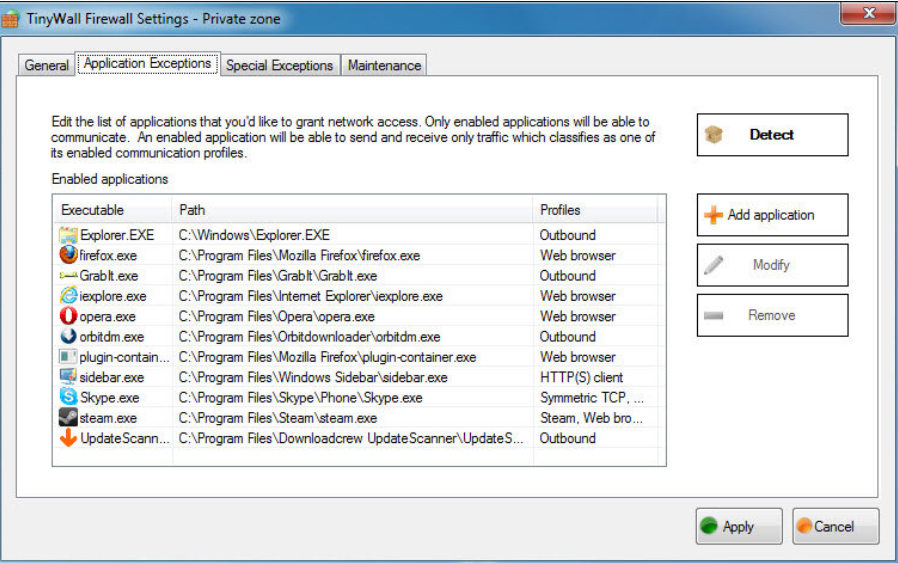898x563 pixels.
Task: Click the Cancel button label
Action: click(834, 526)
